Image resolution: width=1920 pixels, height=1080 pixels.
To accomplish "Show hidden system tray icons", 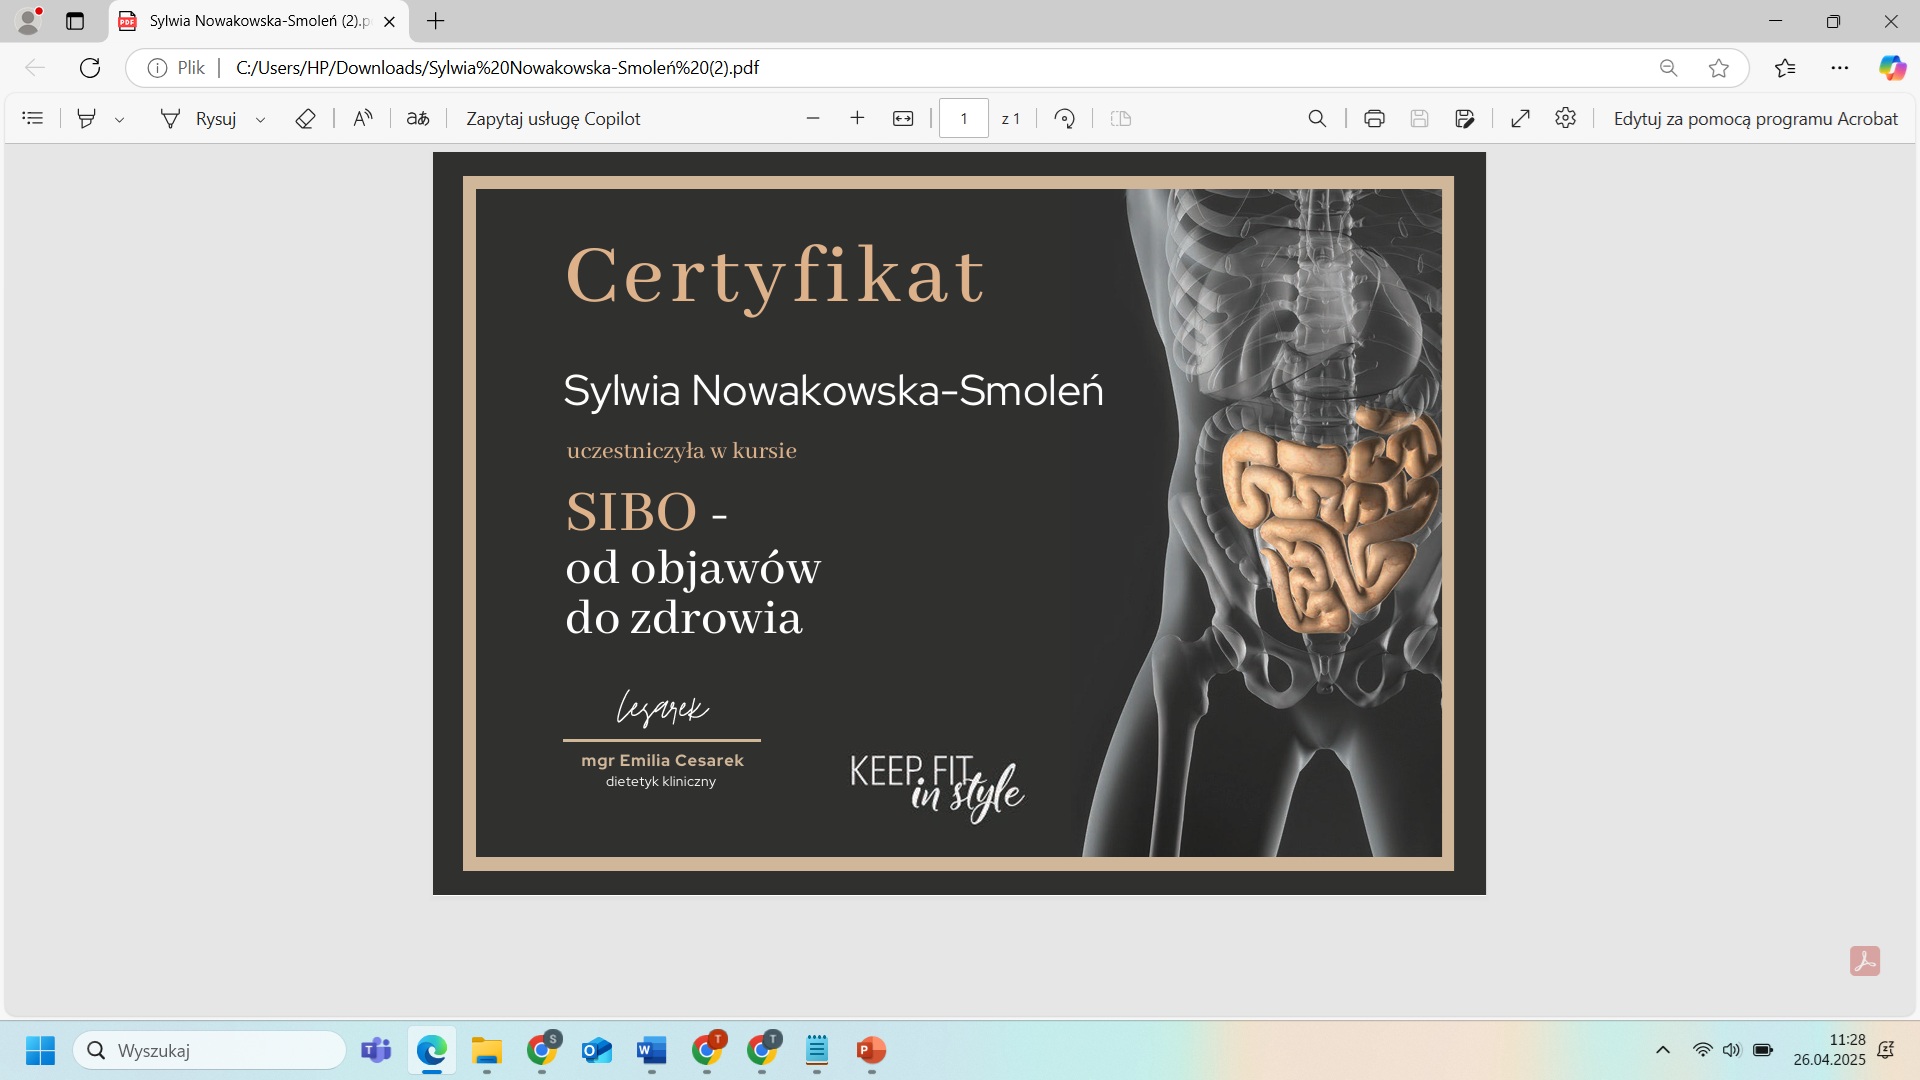I will coord(1663,1050).
